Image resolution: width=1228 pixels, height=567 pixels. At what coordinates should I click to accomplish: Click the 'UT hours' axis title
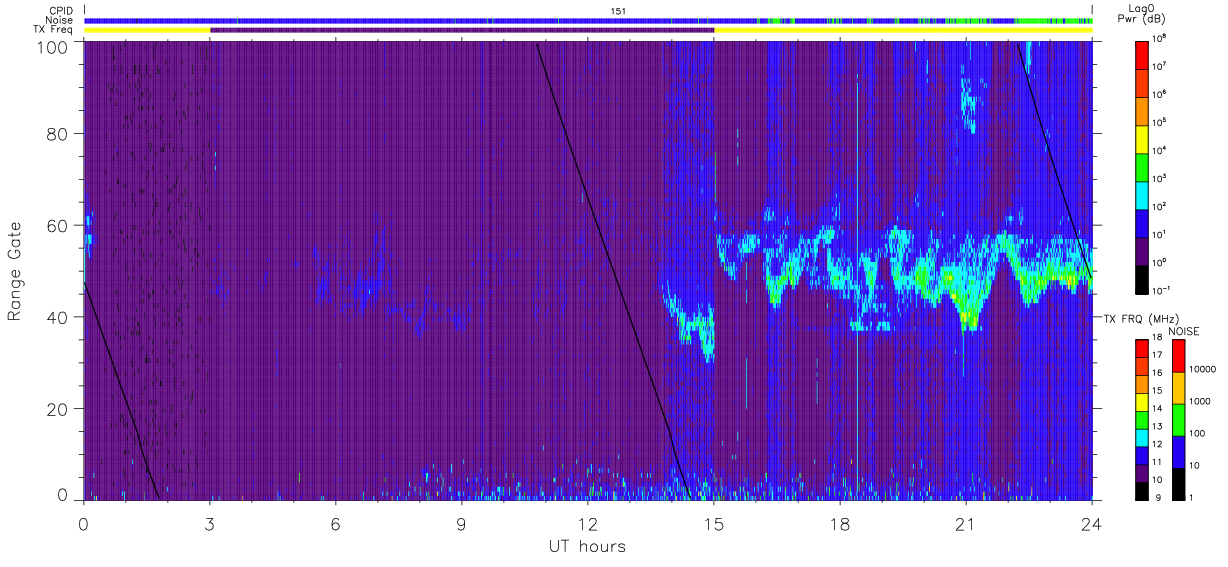click(x=587, y=546)
